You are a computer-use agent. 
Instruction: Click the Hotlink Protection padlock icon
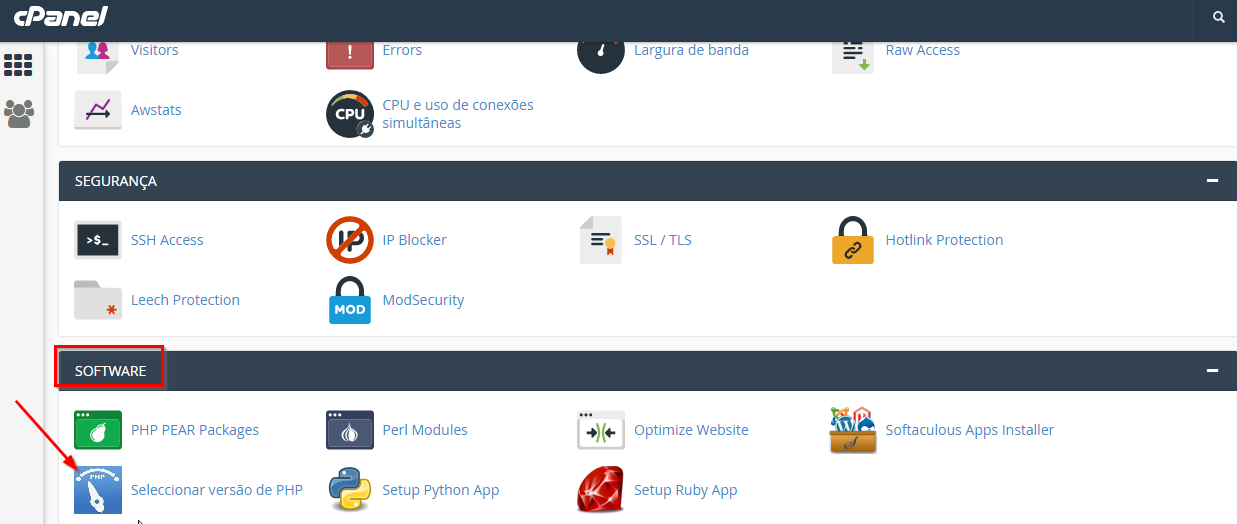click(853, 240)
